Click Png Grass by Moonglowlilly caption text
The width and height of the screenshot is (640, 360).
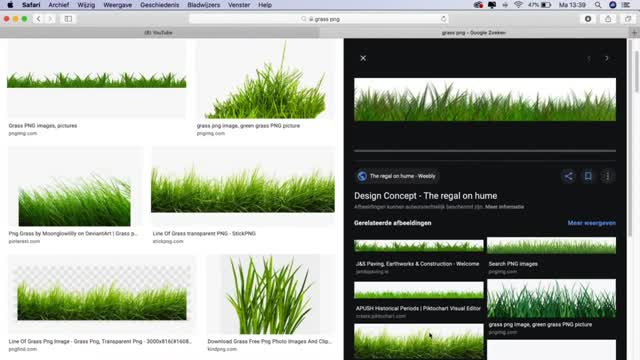(x=73, y=233)
